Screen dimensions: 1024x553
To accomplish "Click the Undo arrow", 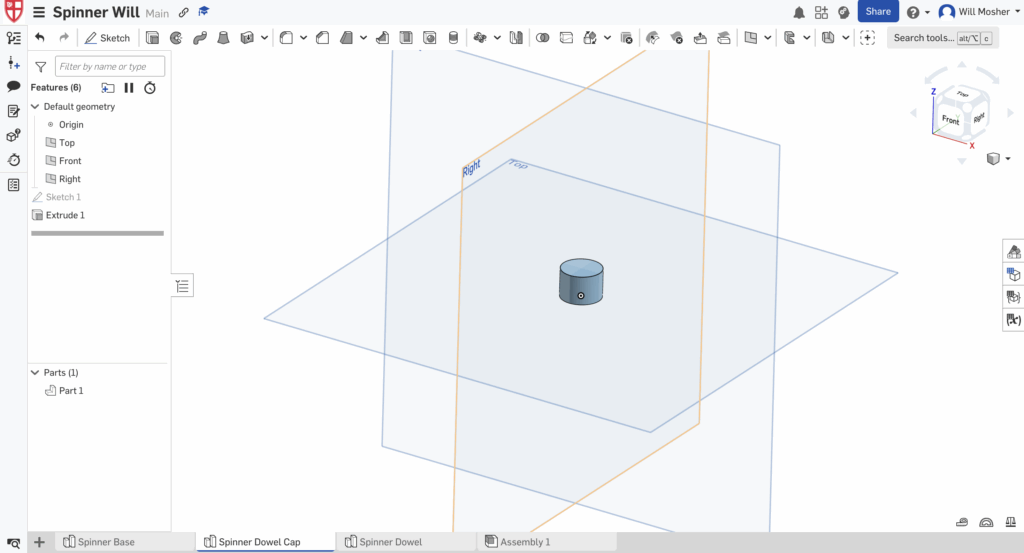I will pos(40,38).
